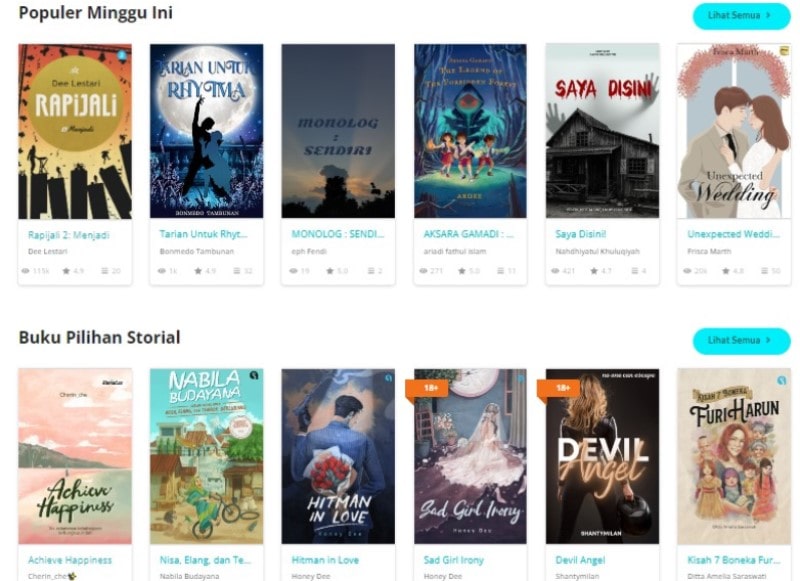The width and height of the screenshot is (800, 581).
Task: Click chapter list icon under MONOLOG : SENDIRI
Action: 371,271
